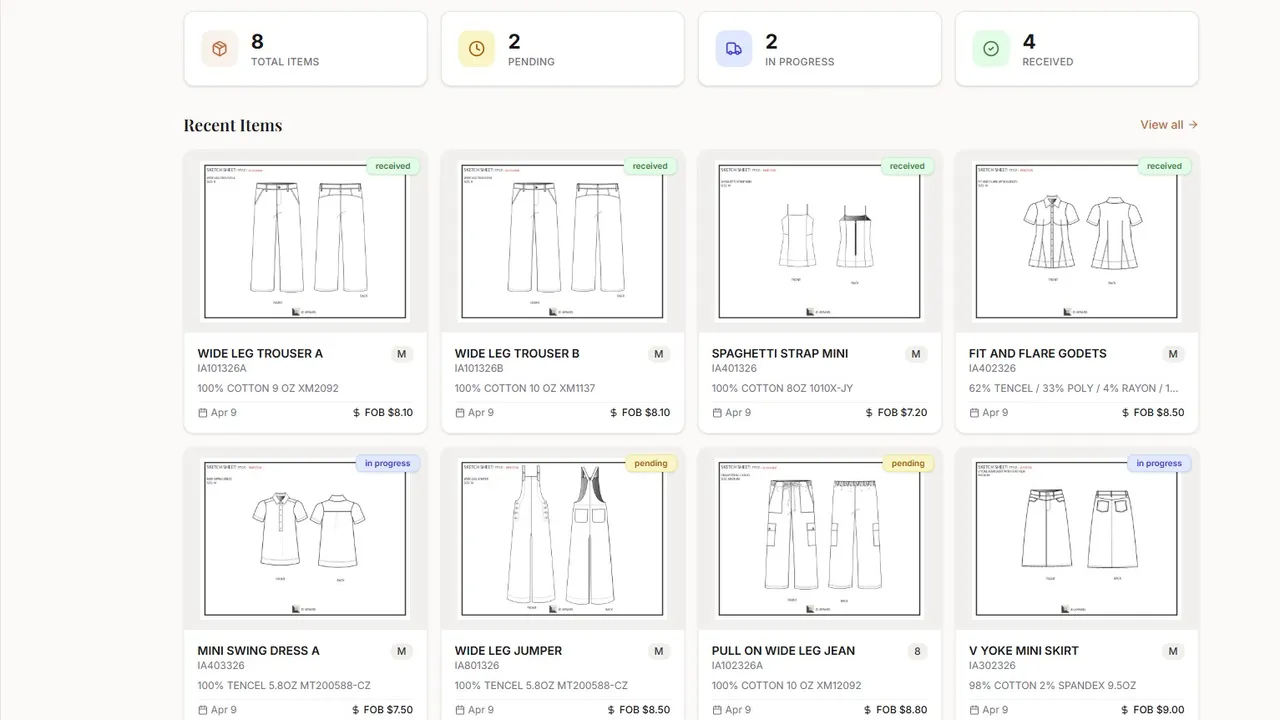Click the Received checkmark icon

(990, 48)
